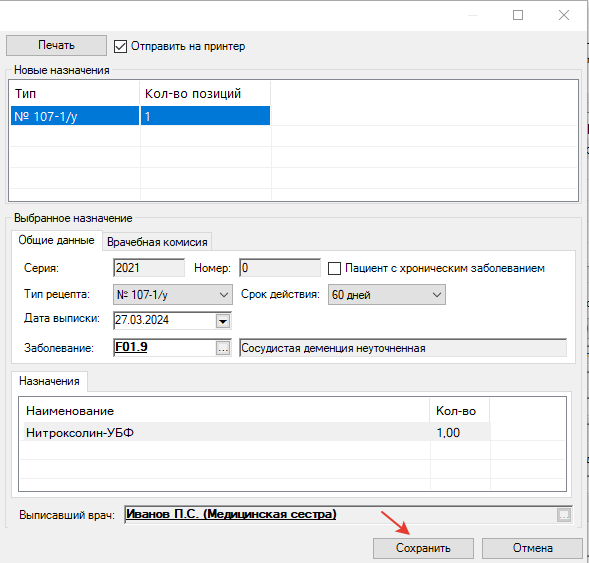Switch to Врачебная комиссия tab
Viewport: 589px width, 563px height.
point(157,242)
